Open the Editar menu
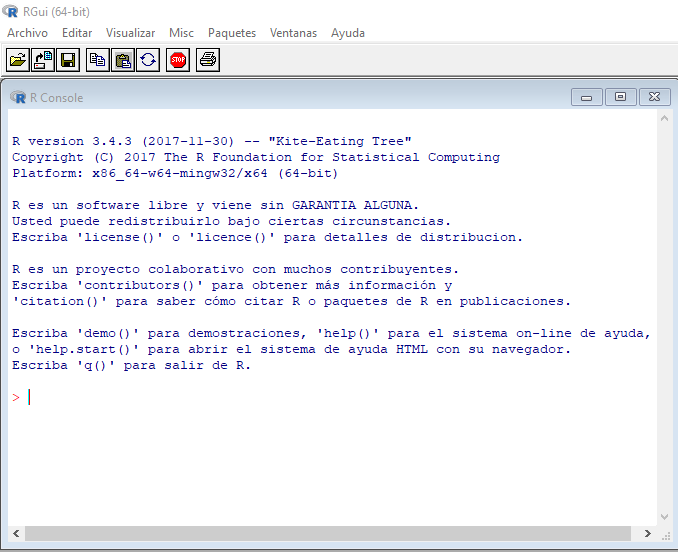This screenshot has height=552, width=678. (x=77, y=33)
